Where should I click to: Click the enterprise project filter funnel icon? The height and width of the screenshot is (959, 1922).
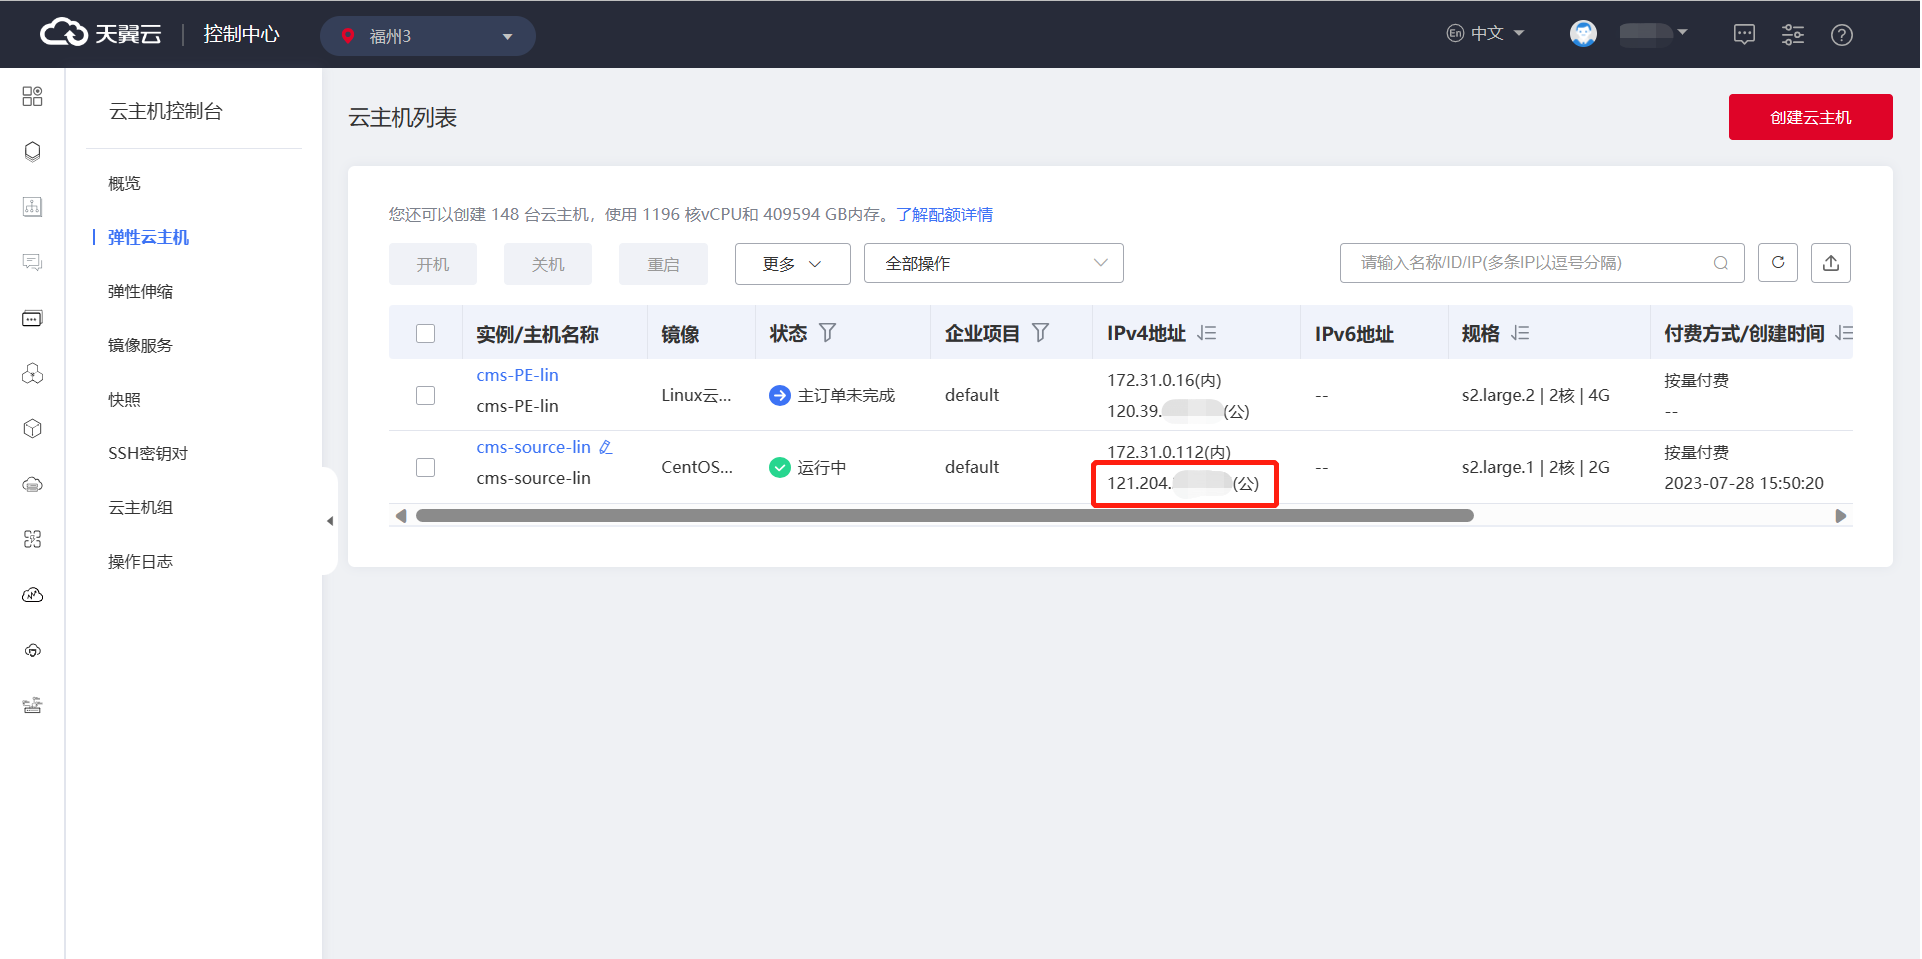click(x=1040, y=333)
